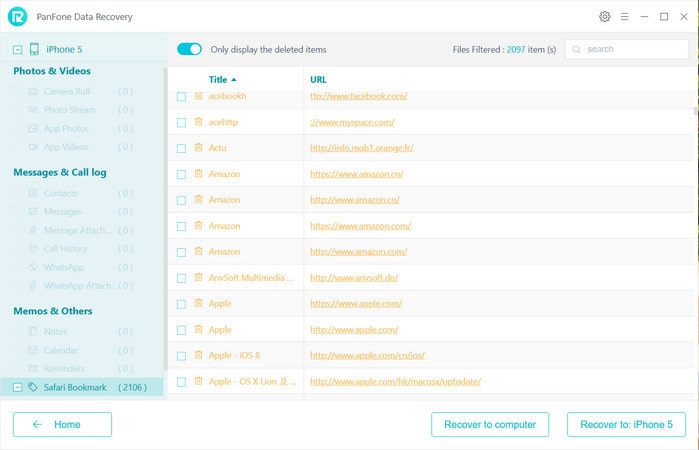
Task: Click trash icon beside Apple - iOS 8
Action: (198, 355)
